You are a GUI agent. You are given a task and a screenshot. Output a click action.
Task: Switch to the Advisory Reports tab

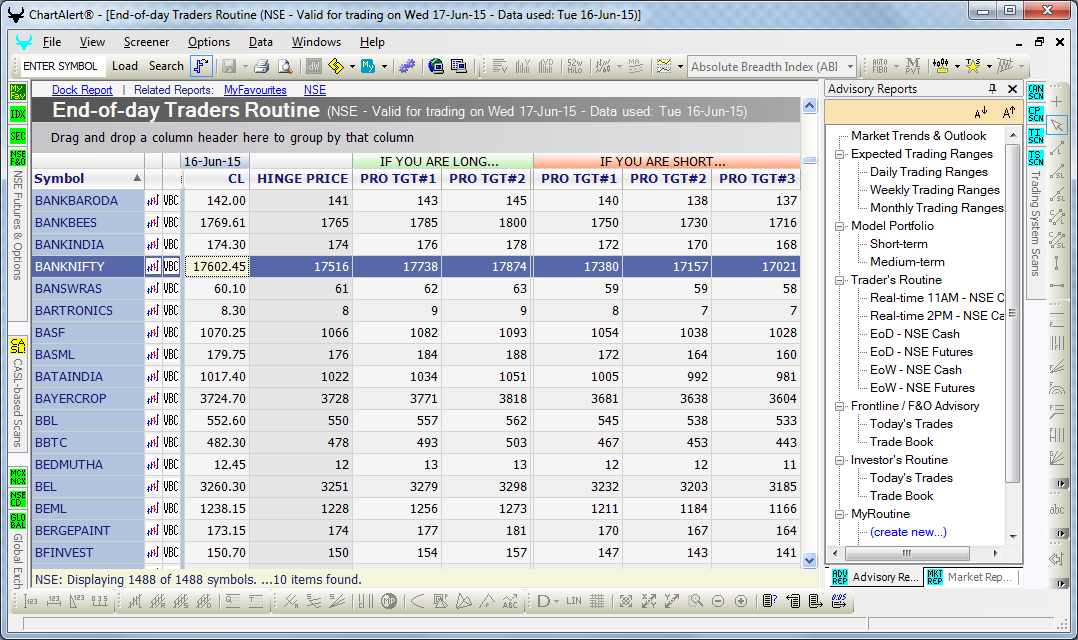(876, 577)
